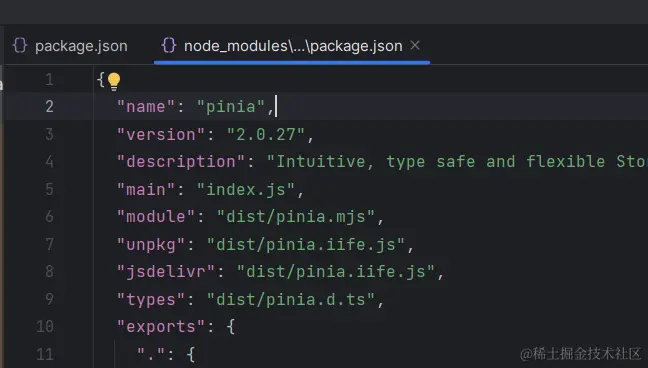Click line number 5 in gutter
This screenshot has height=368, width=648.
(49, 189)
